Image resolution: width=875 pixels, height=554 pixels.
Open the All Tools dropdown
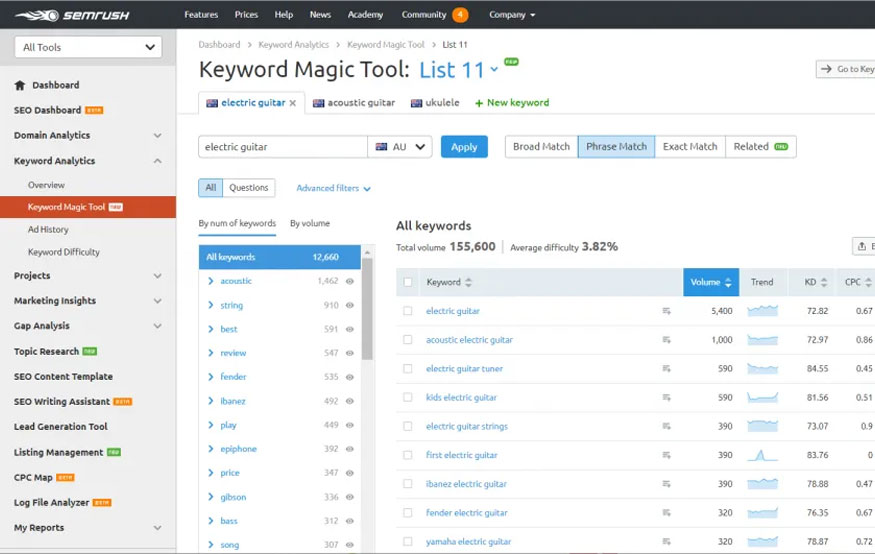(88, 47)
